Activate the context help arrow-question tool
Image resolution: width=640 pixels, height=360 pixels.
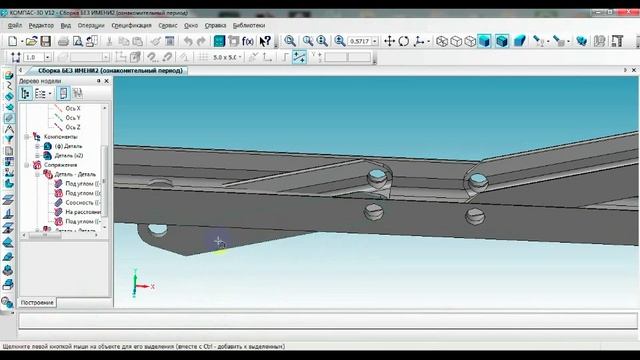[265, 41]
